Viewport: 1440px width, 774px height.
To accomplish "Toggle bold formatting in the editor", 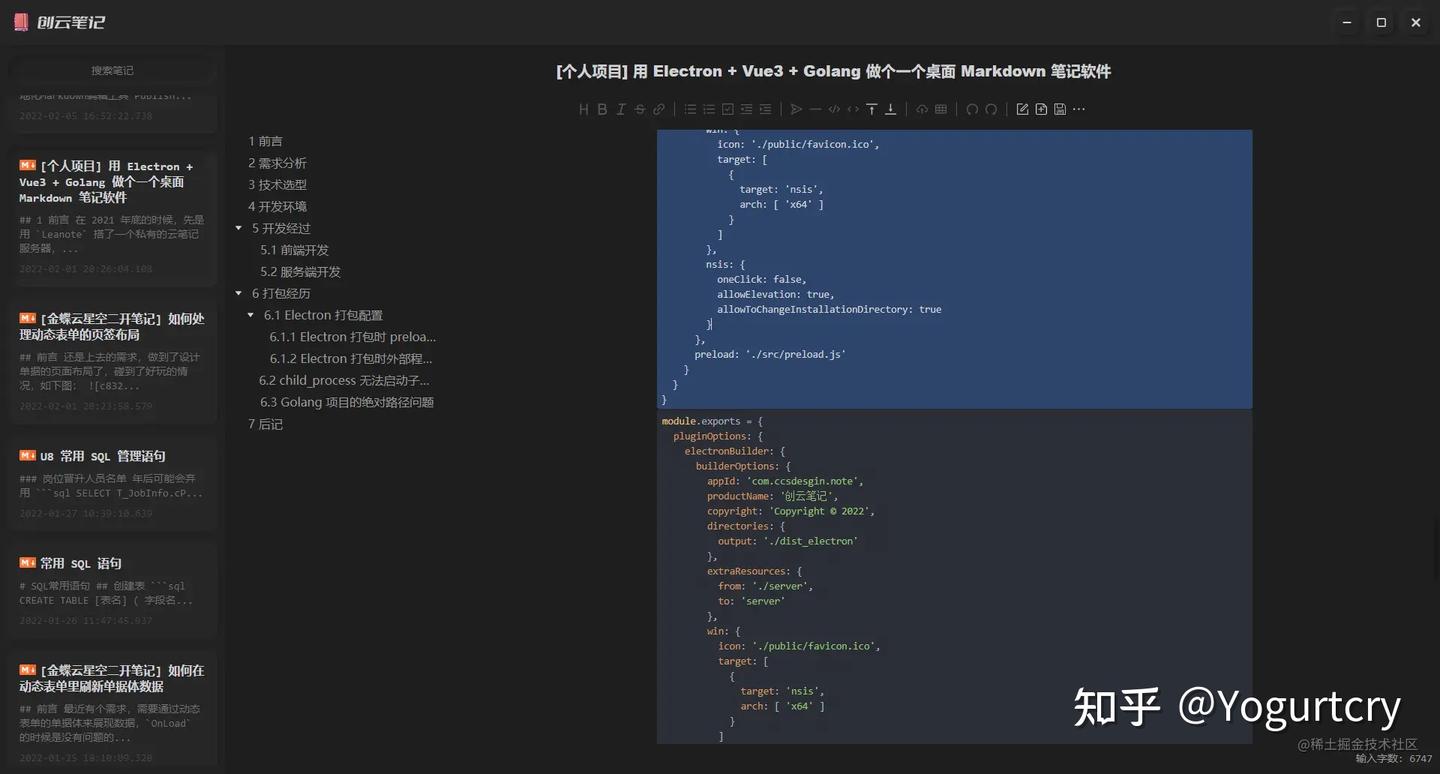I will [603, 109].
